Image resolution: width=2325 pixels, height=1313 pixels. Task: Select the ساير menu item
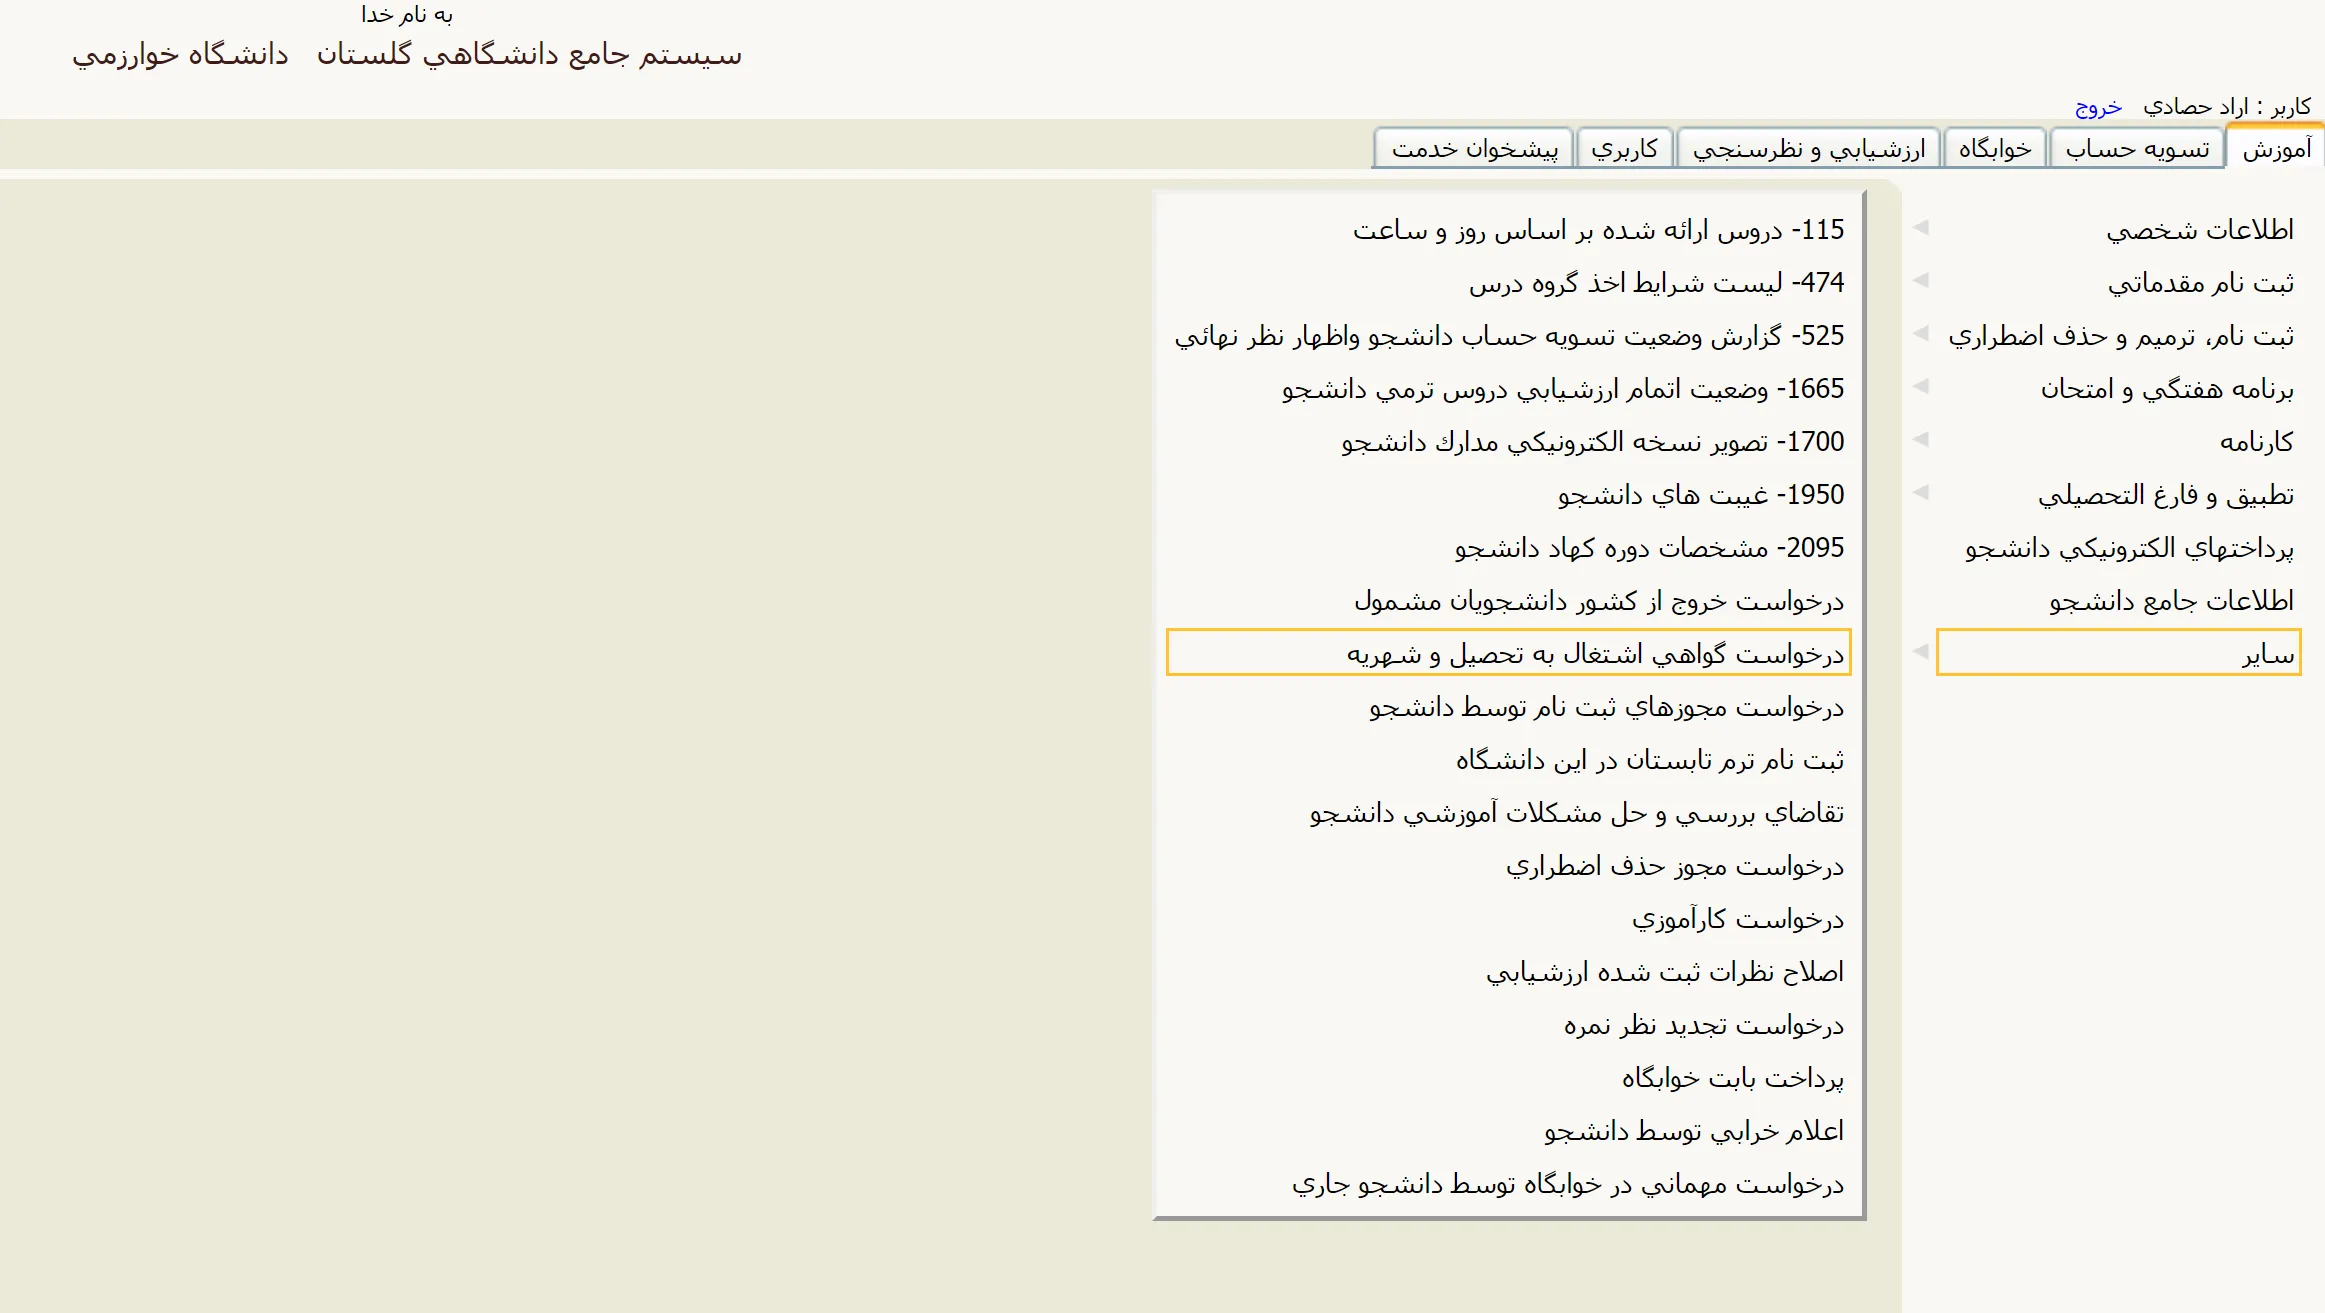2267,654
